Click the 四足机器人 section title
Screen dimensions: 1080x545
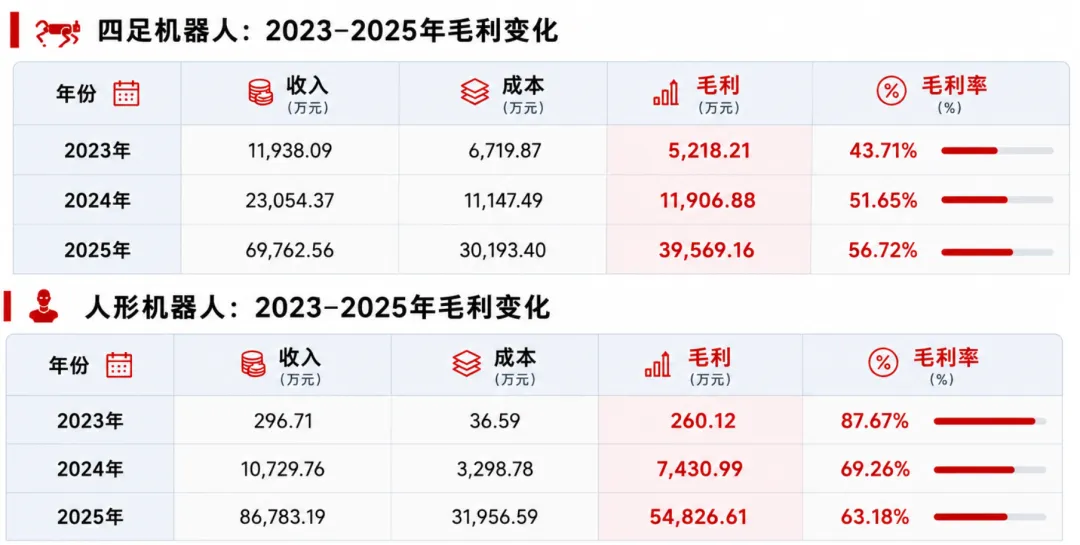326,32
